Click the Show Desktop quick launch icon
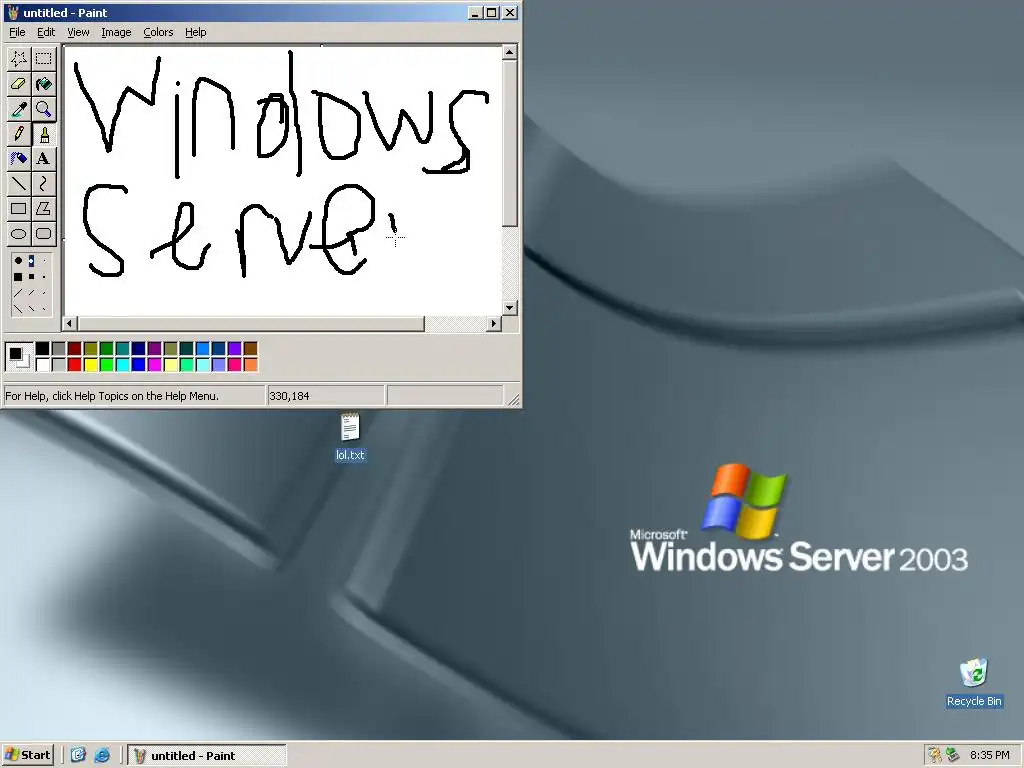Viewport: 1024px width, 768px height. [x=78, y=755]
